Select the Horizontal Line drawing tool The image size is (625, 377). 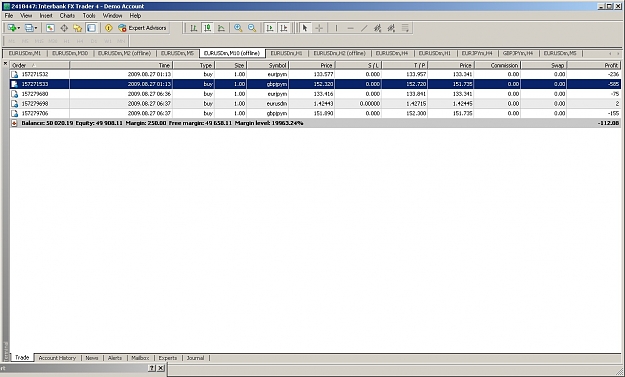[350, 28]
